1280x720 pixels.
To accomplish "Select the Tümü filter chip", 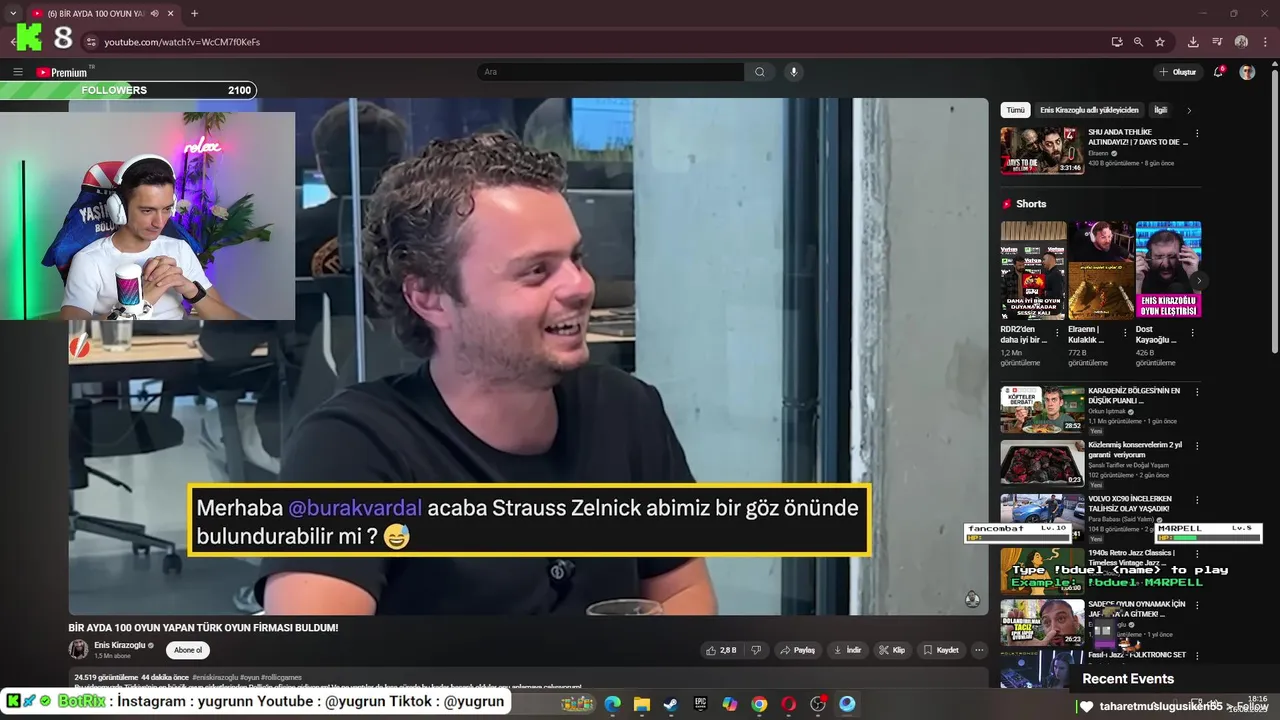I will [1015, 110].
